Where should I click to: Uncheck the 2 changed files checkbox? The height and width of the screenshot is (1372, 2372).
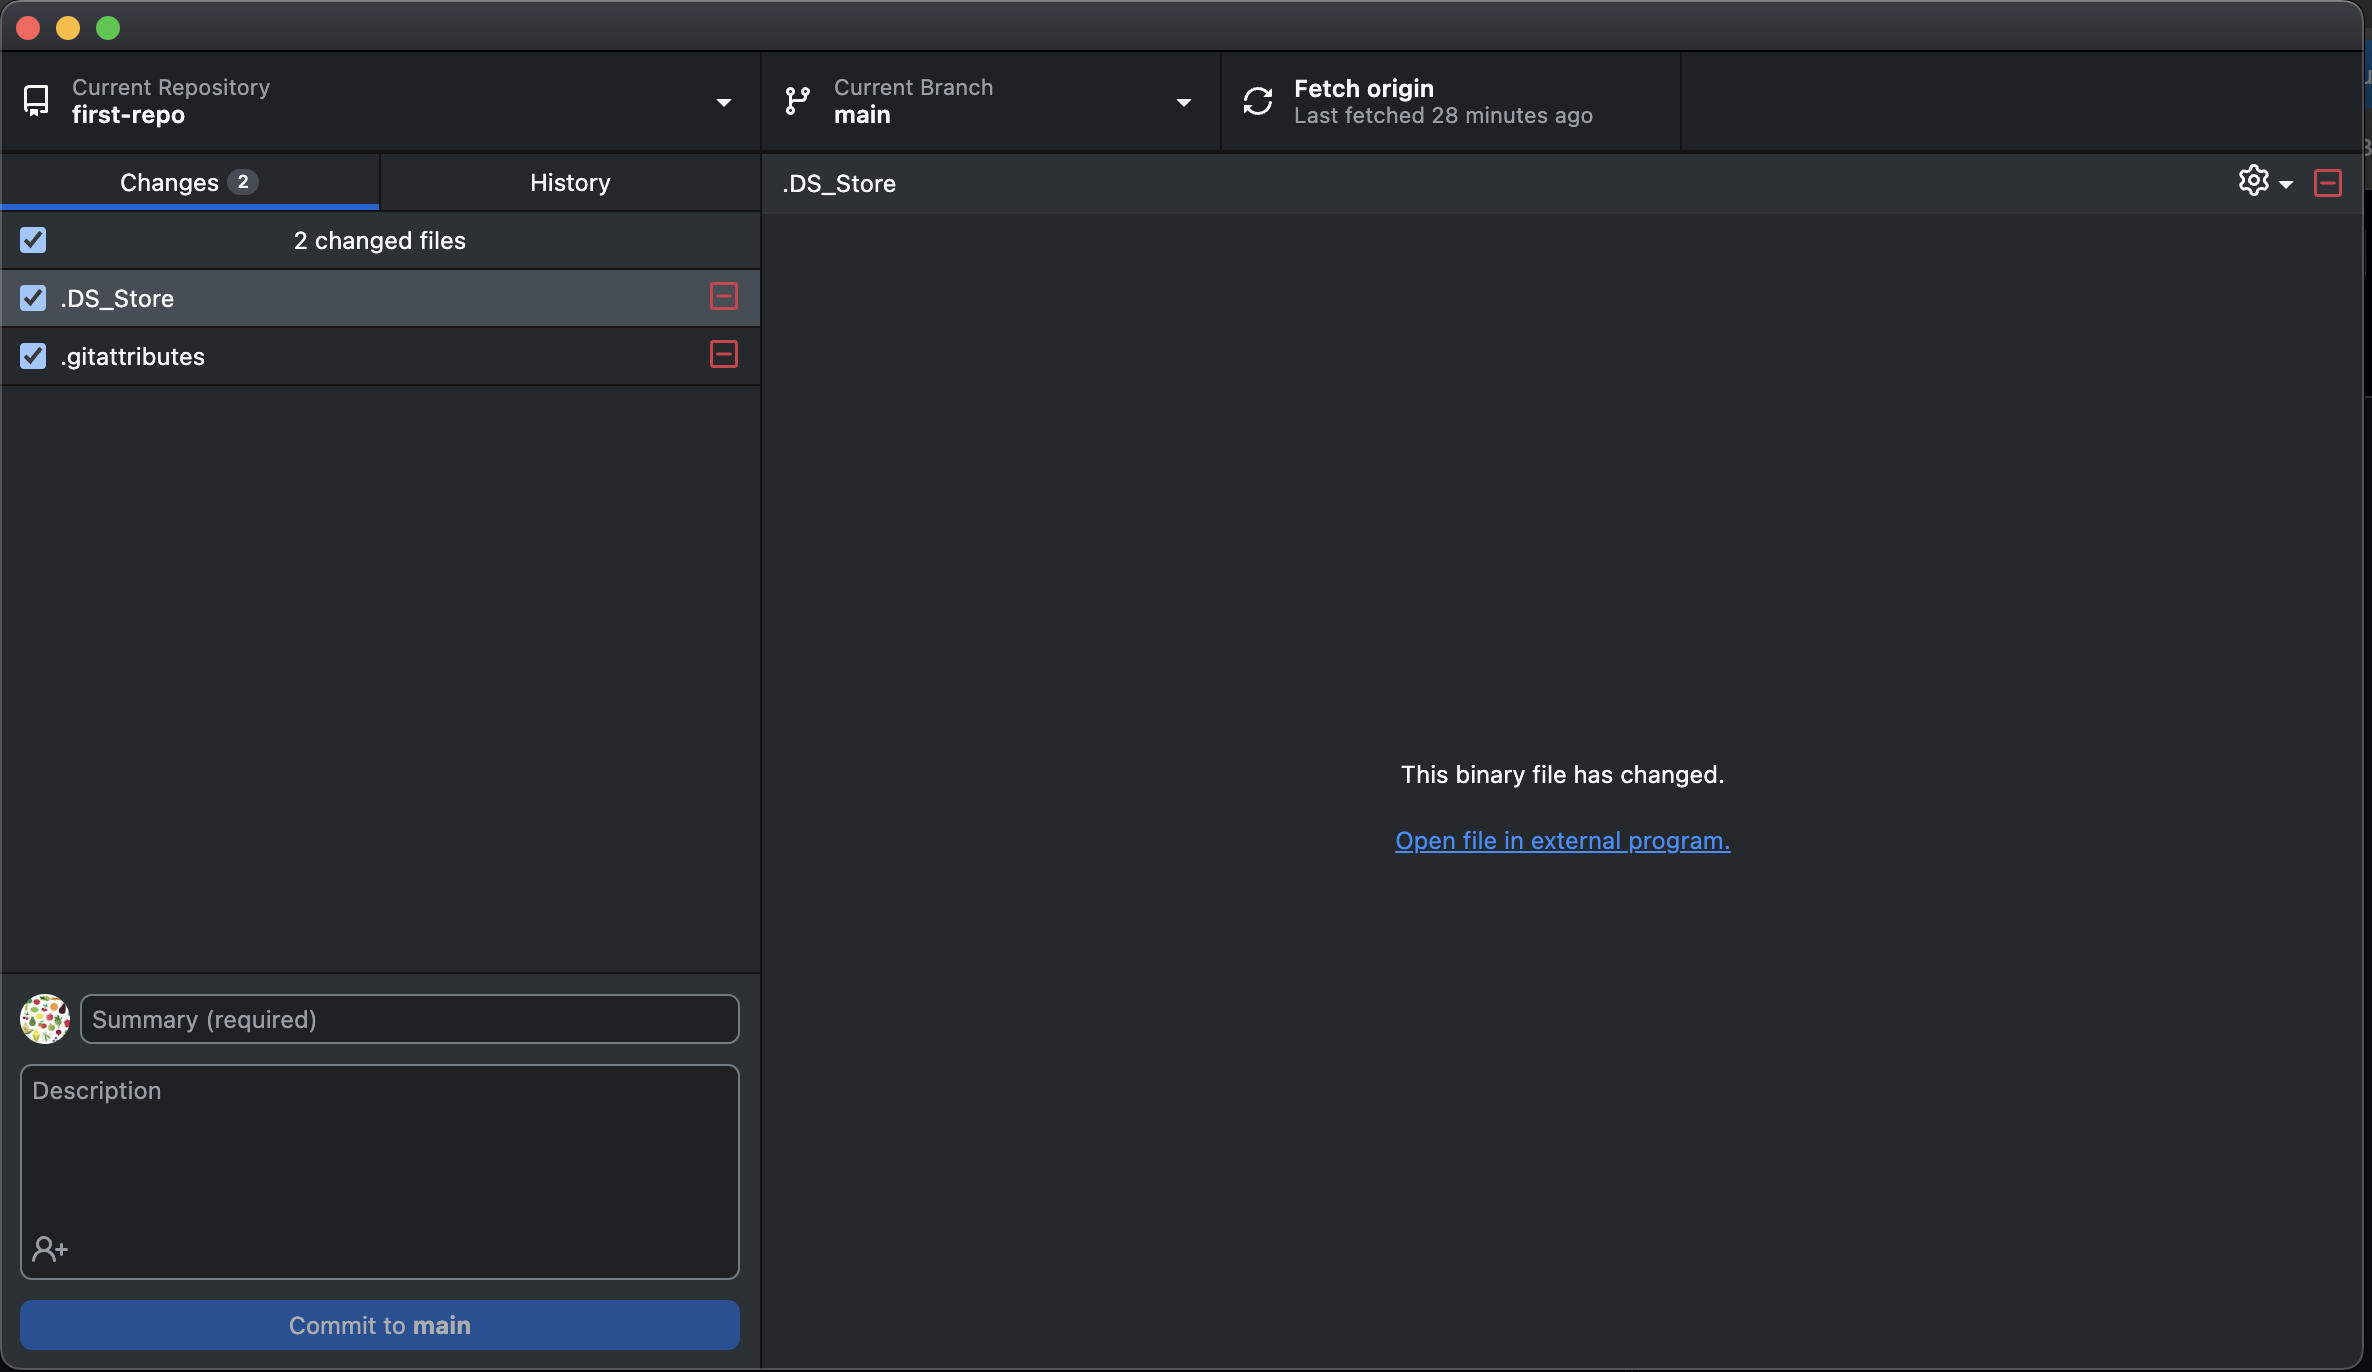[33, 240]
